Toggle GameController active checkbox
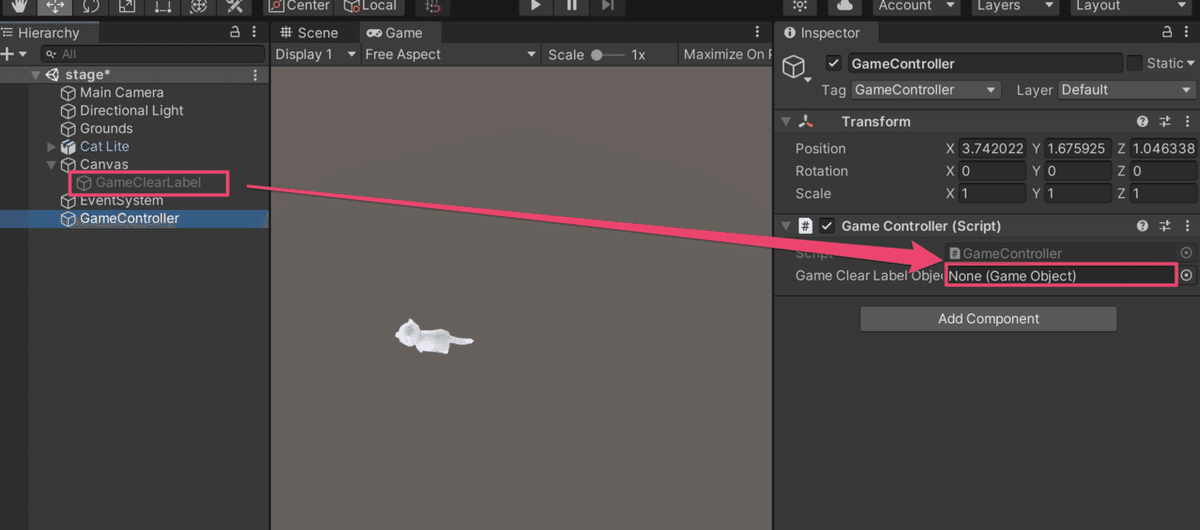The image size is (1200, 530). click(833, 63)
